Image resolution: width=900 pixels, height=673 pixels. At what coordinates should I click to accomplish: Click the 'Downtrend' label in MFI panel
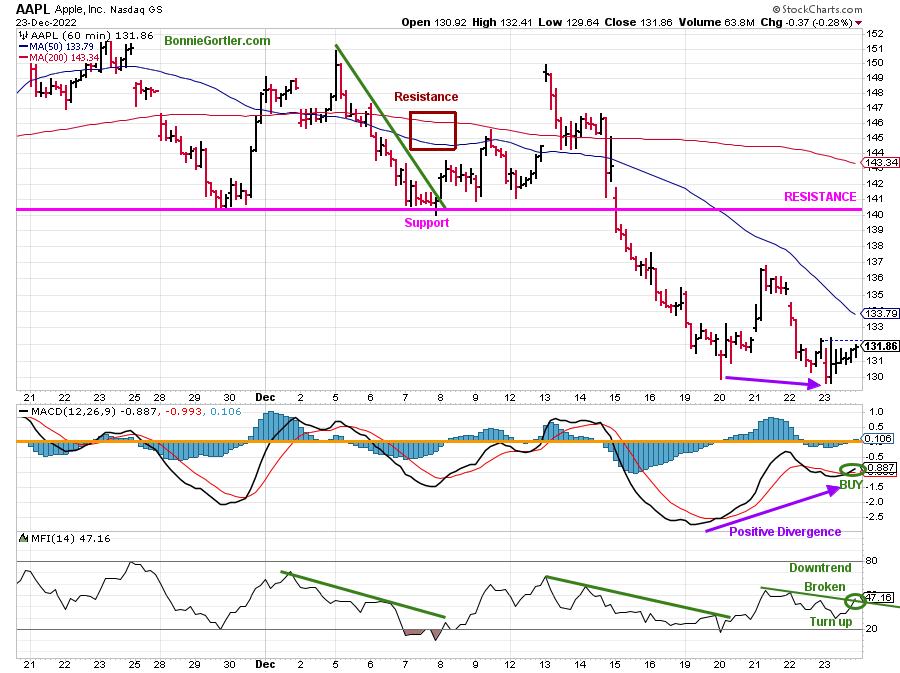[820, 567]
